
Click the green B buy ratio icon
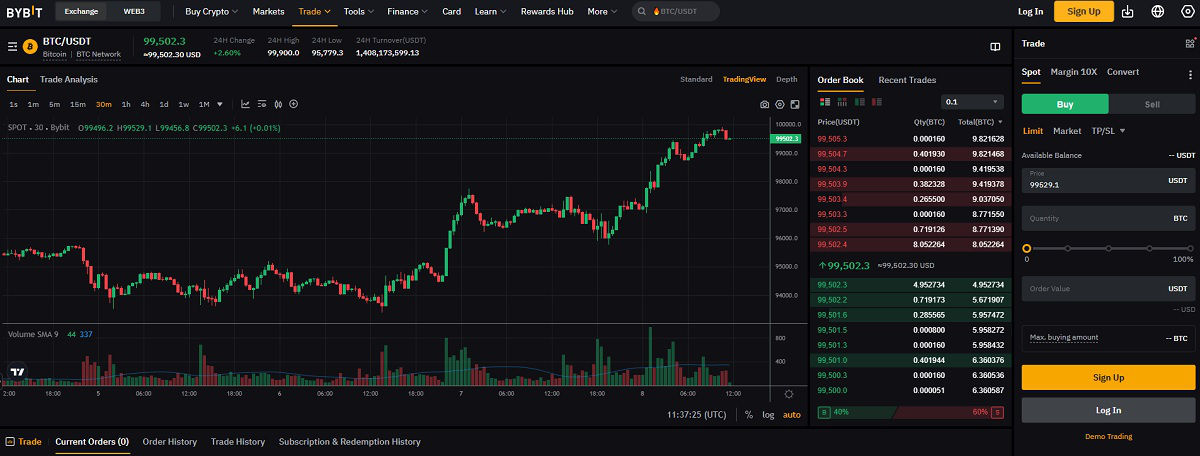coord(825,412)
